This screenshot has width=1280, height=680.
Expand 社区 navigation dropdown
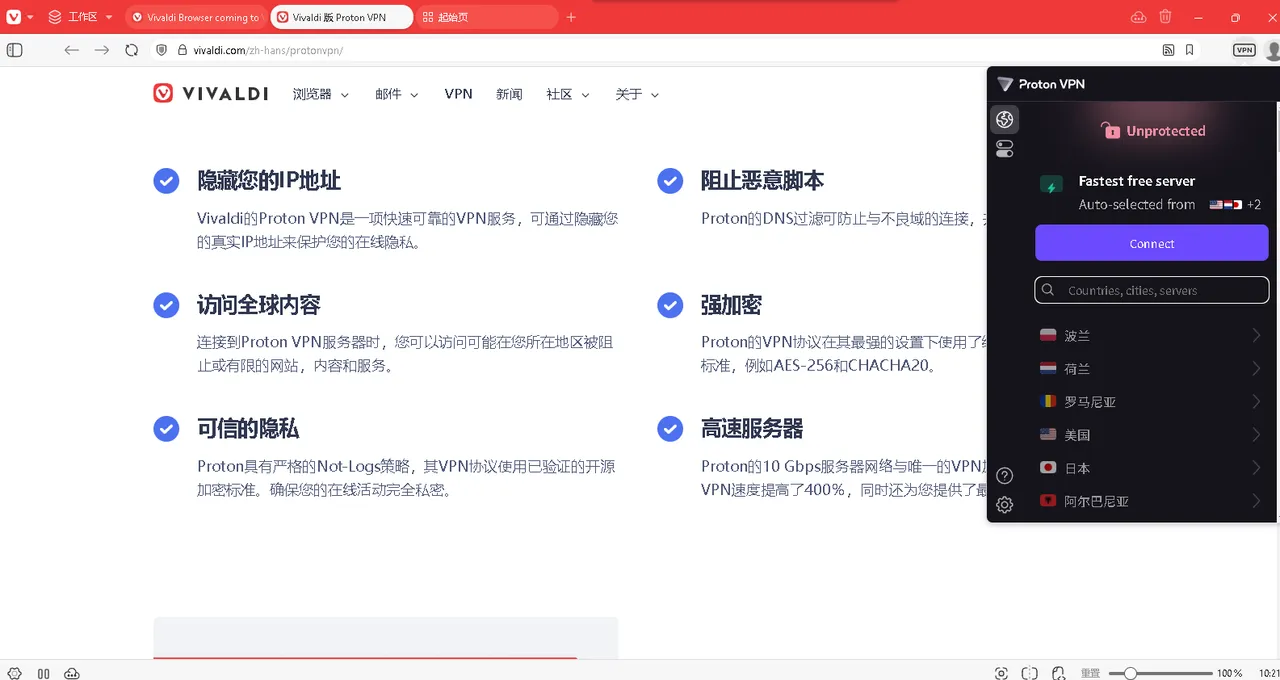tap(568, 94)
